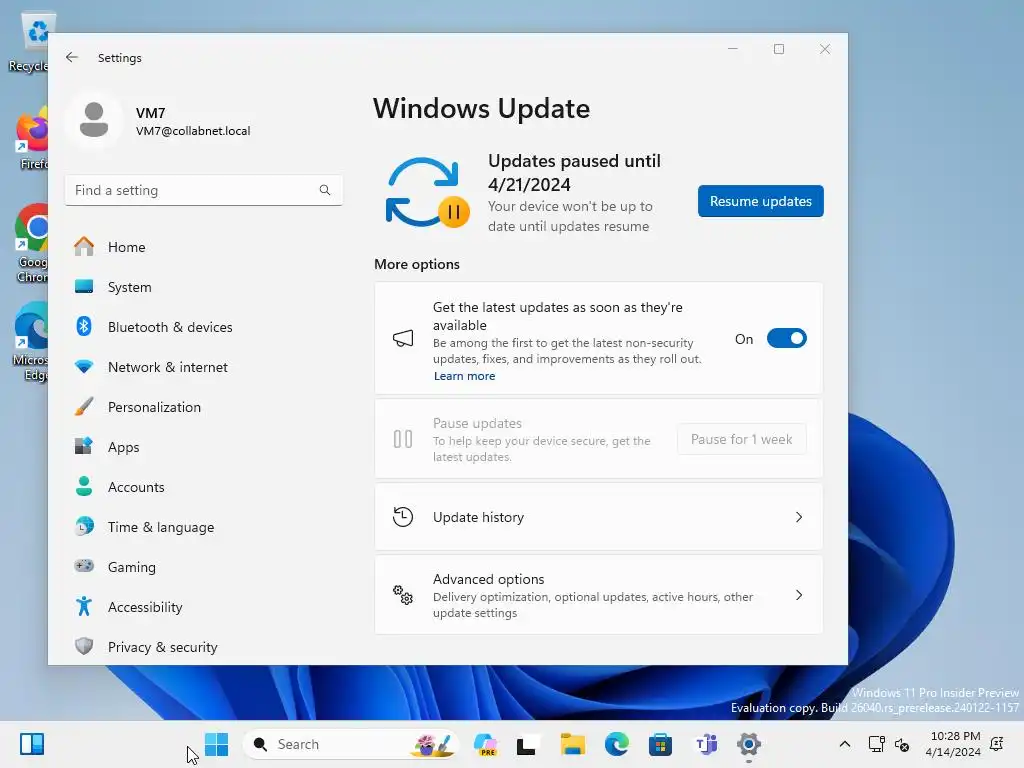Click the Advanced options gears icon
This screenshot has width=1024, height=768.
pos(403,595)
